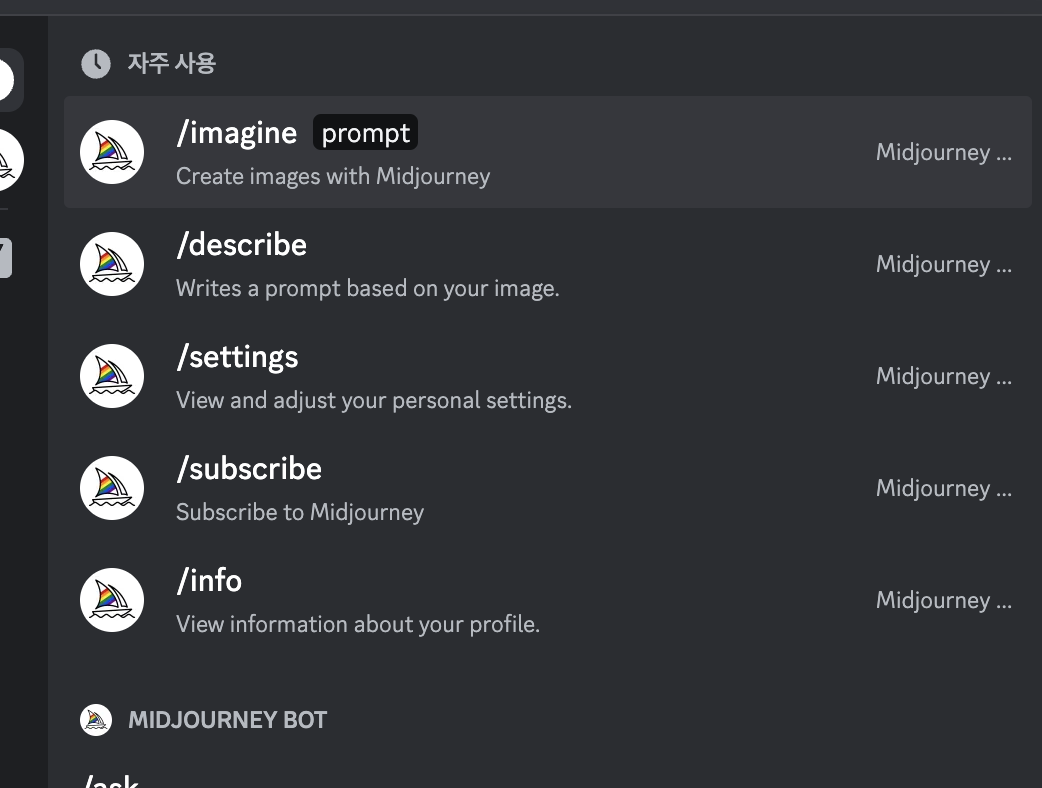Choose the /settings command
Image resolution: width=1042 pixels, height=788 pixels.
coord(548,376)
